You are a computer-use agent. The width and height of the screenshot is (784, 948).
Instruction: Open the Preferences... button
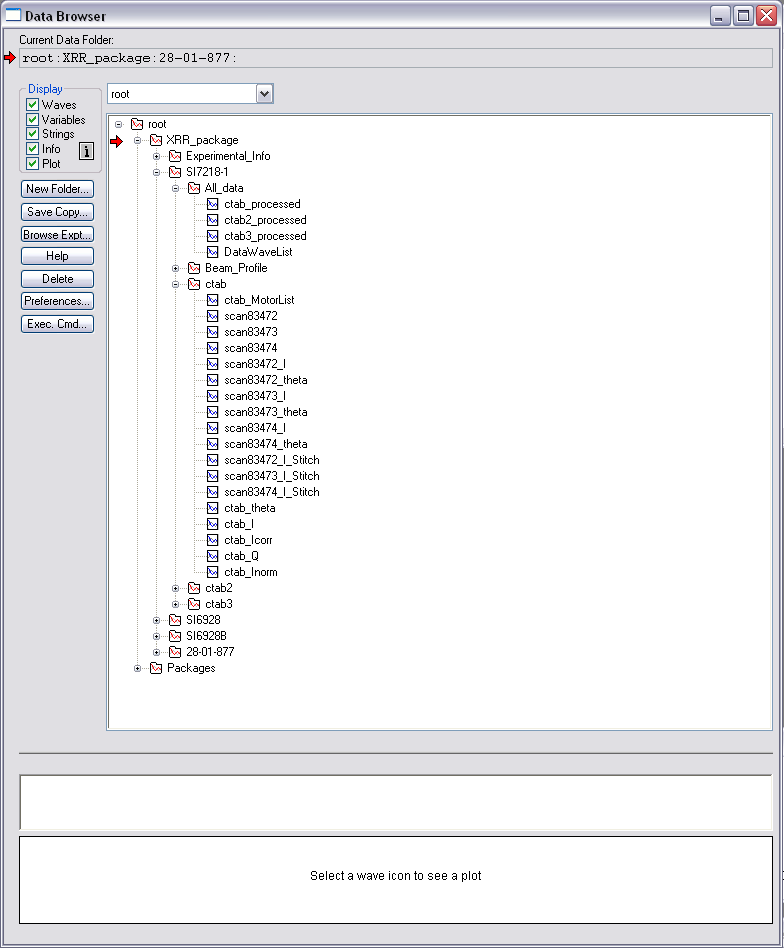(57, 301)
